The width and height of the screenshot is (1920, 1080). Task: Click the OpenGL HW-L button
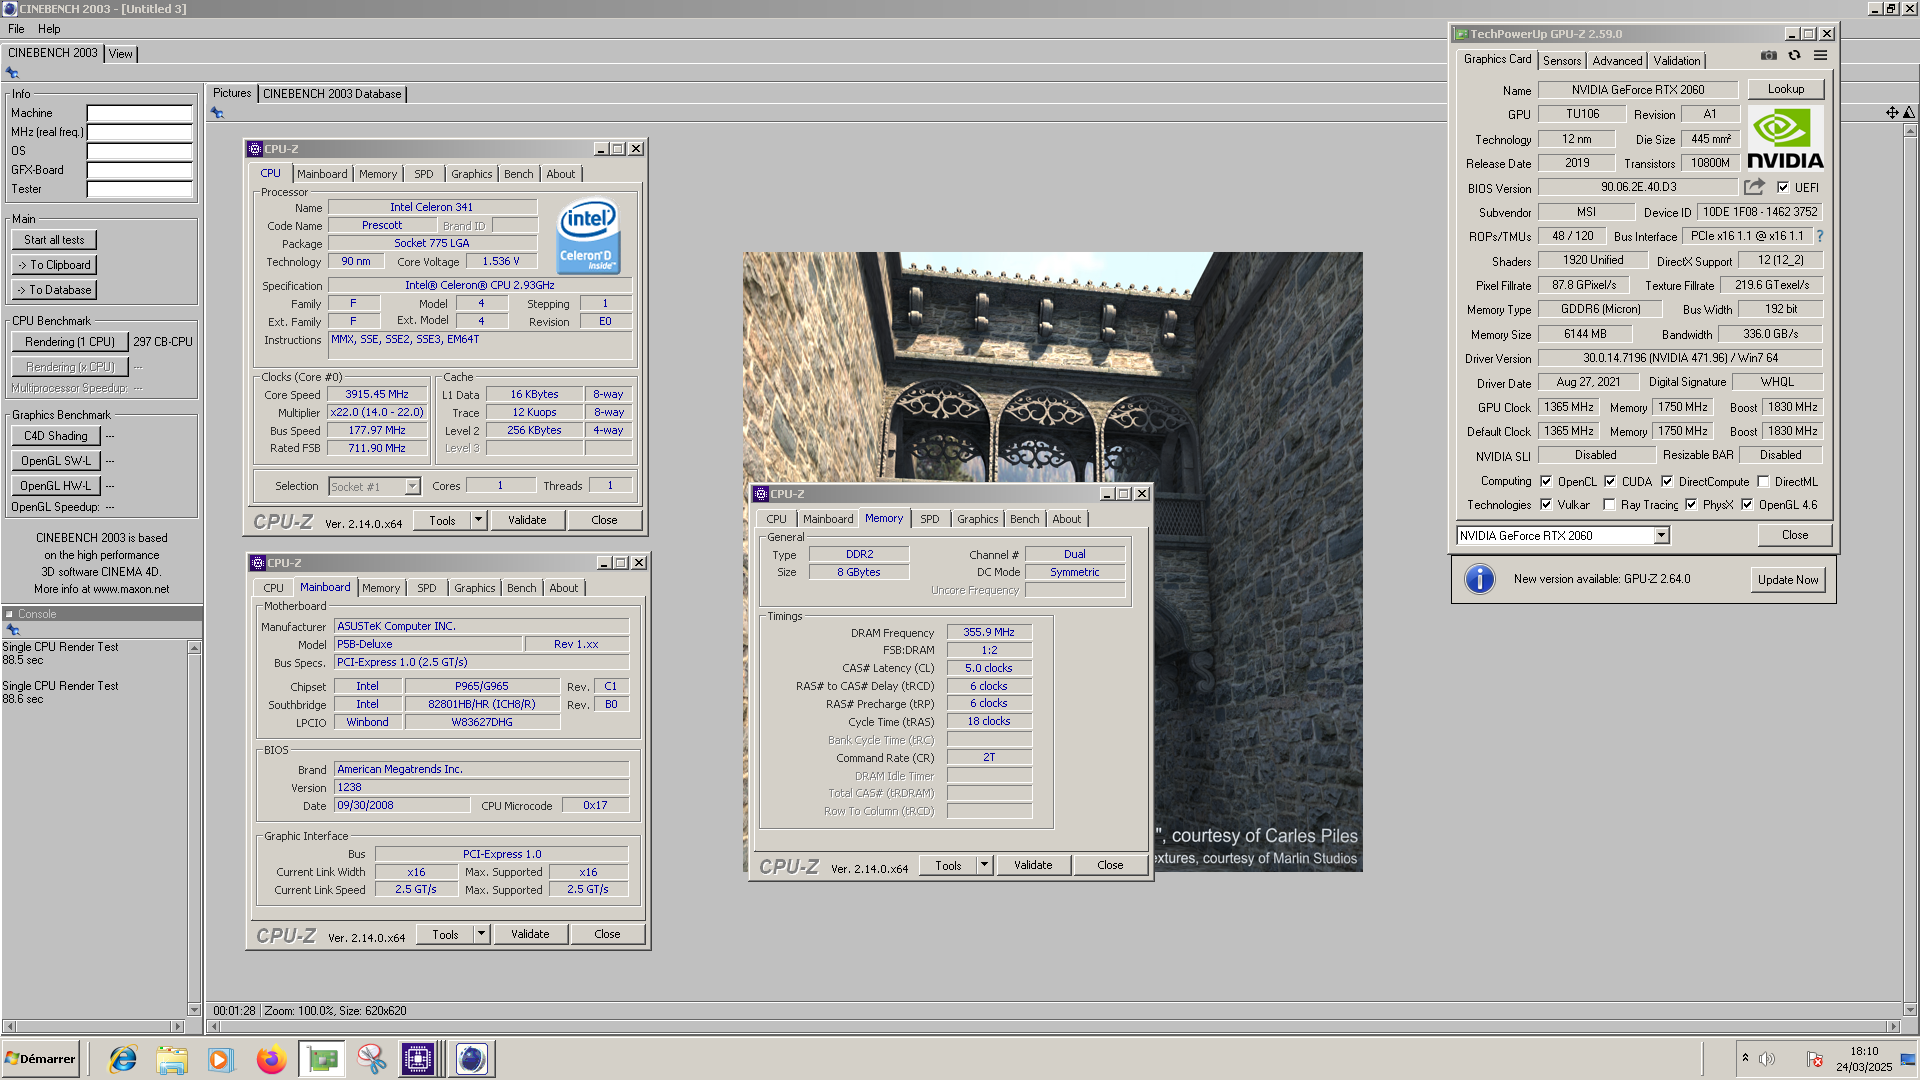tap(56, 486)
